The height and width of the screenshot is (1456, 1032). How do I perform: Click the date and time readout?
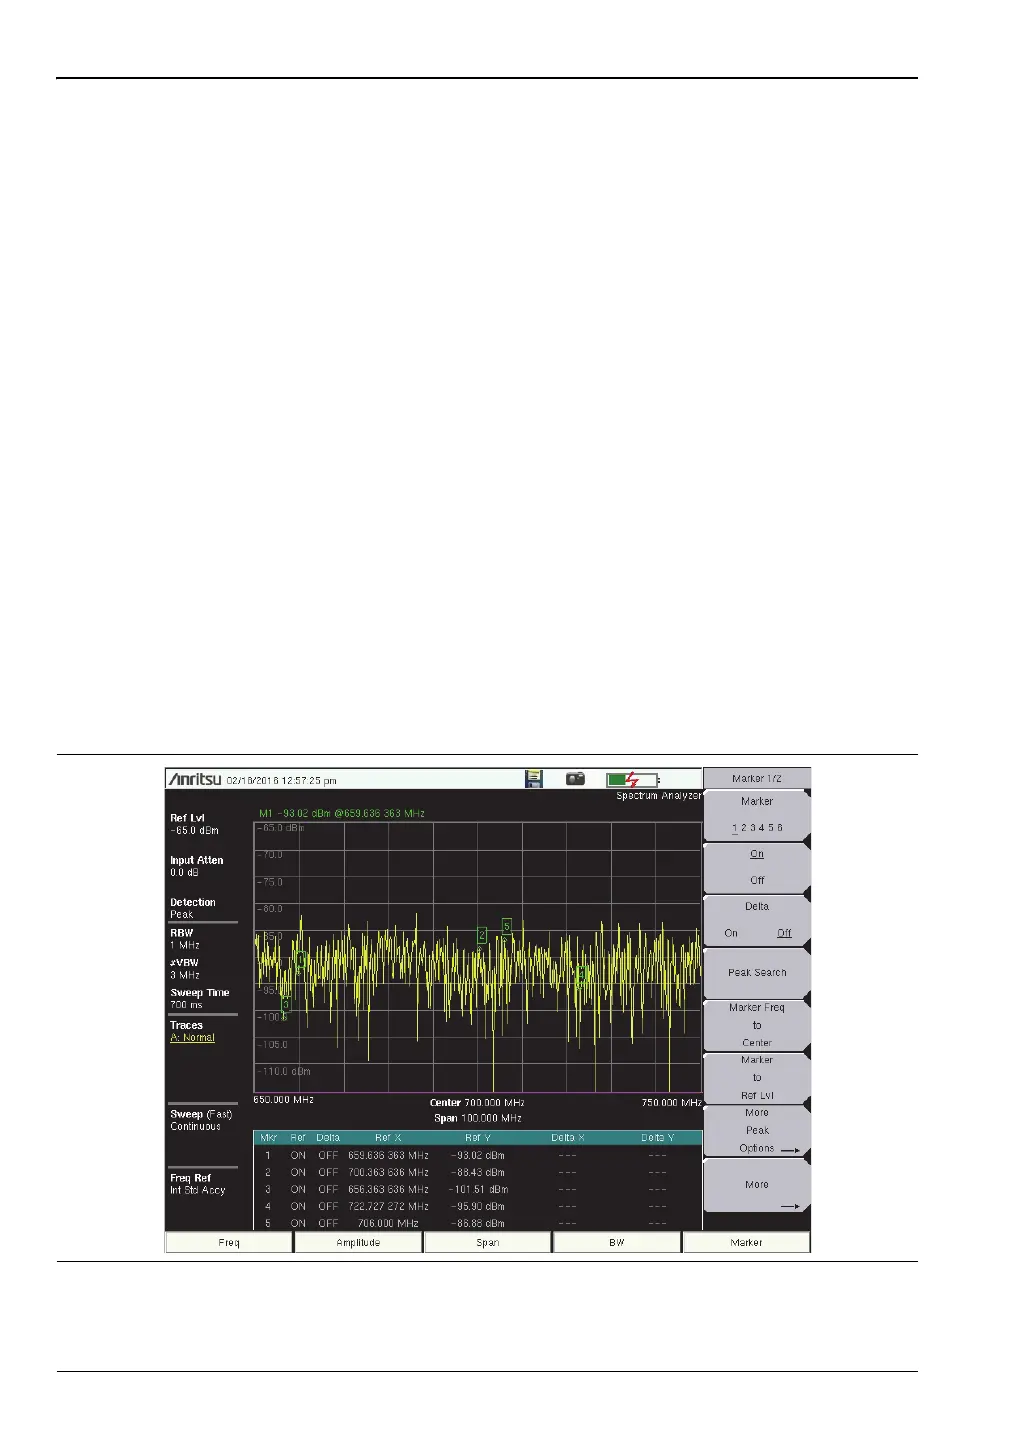click(x=282, y=780)
